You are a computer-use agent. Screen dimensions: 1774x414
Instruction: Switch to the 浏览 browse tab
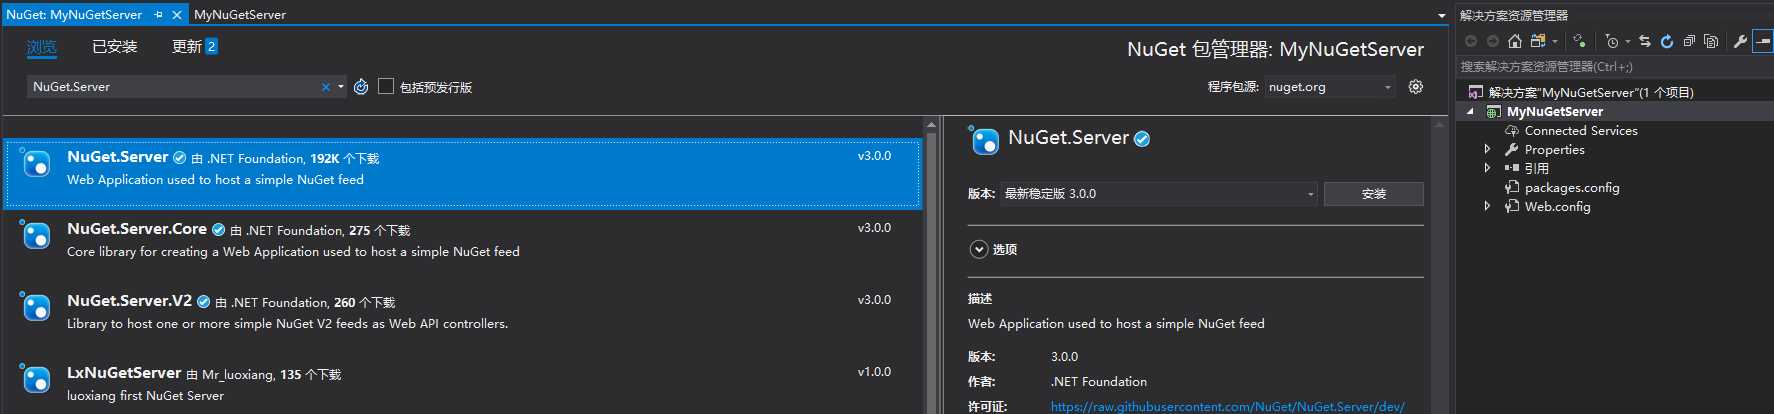42,47
